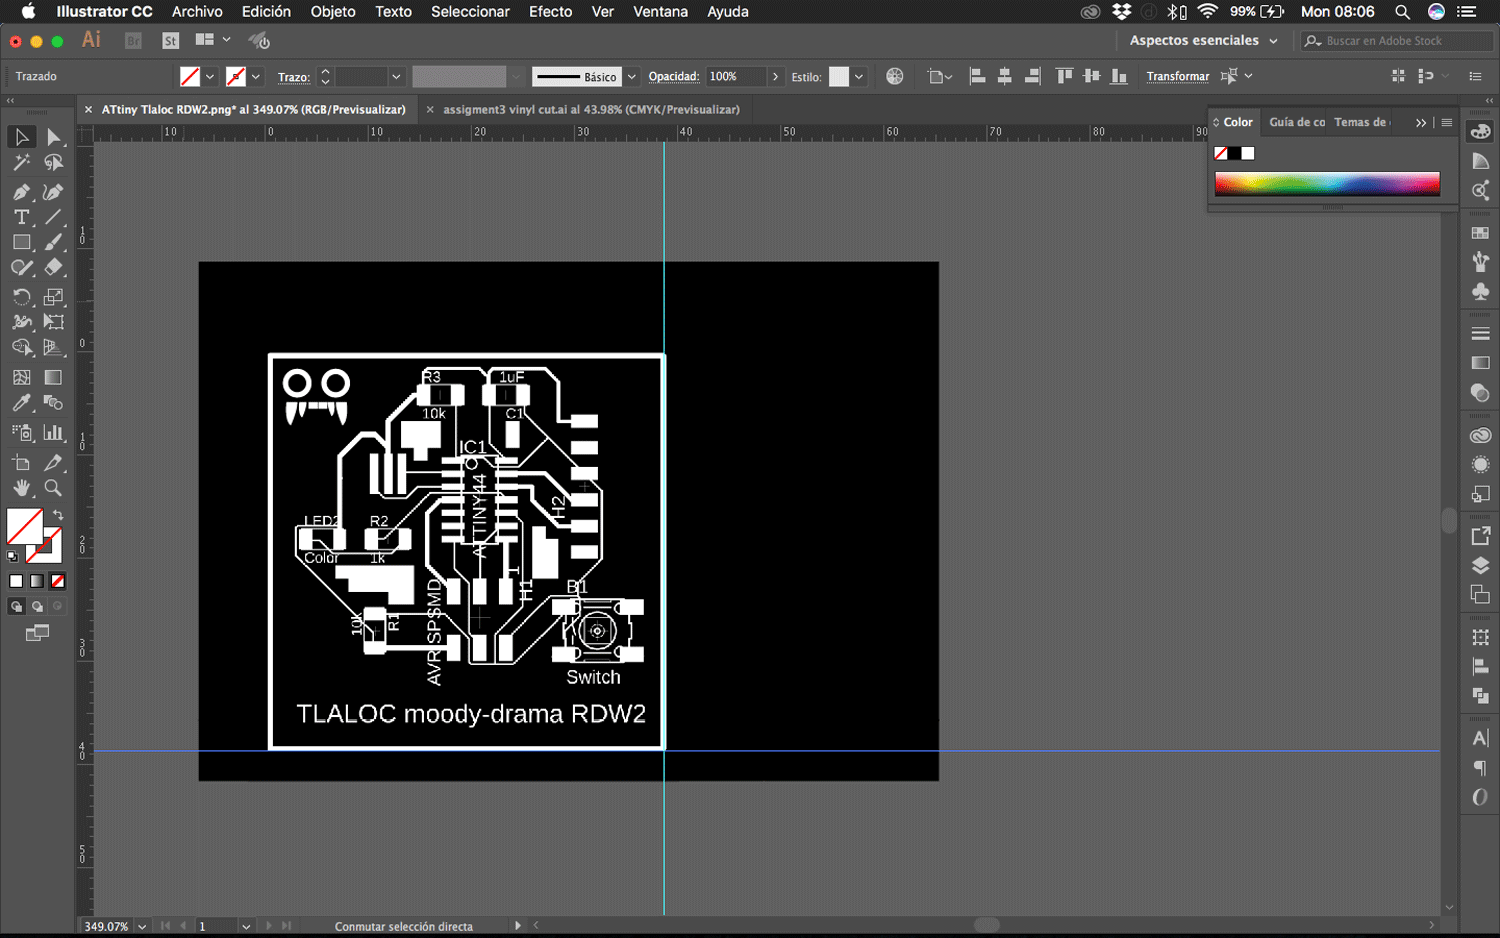Select the Hand tool
The image size is (1500, 938).
[x=21, y=488]
